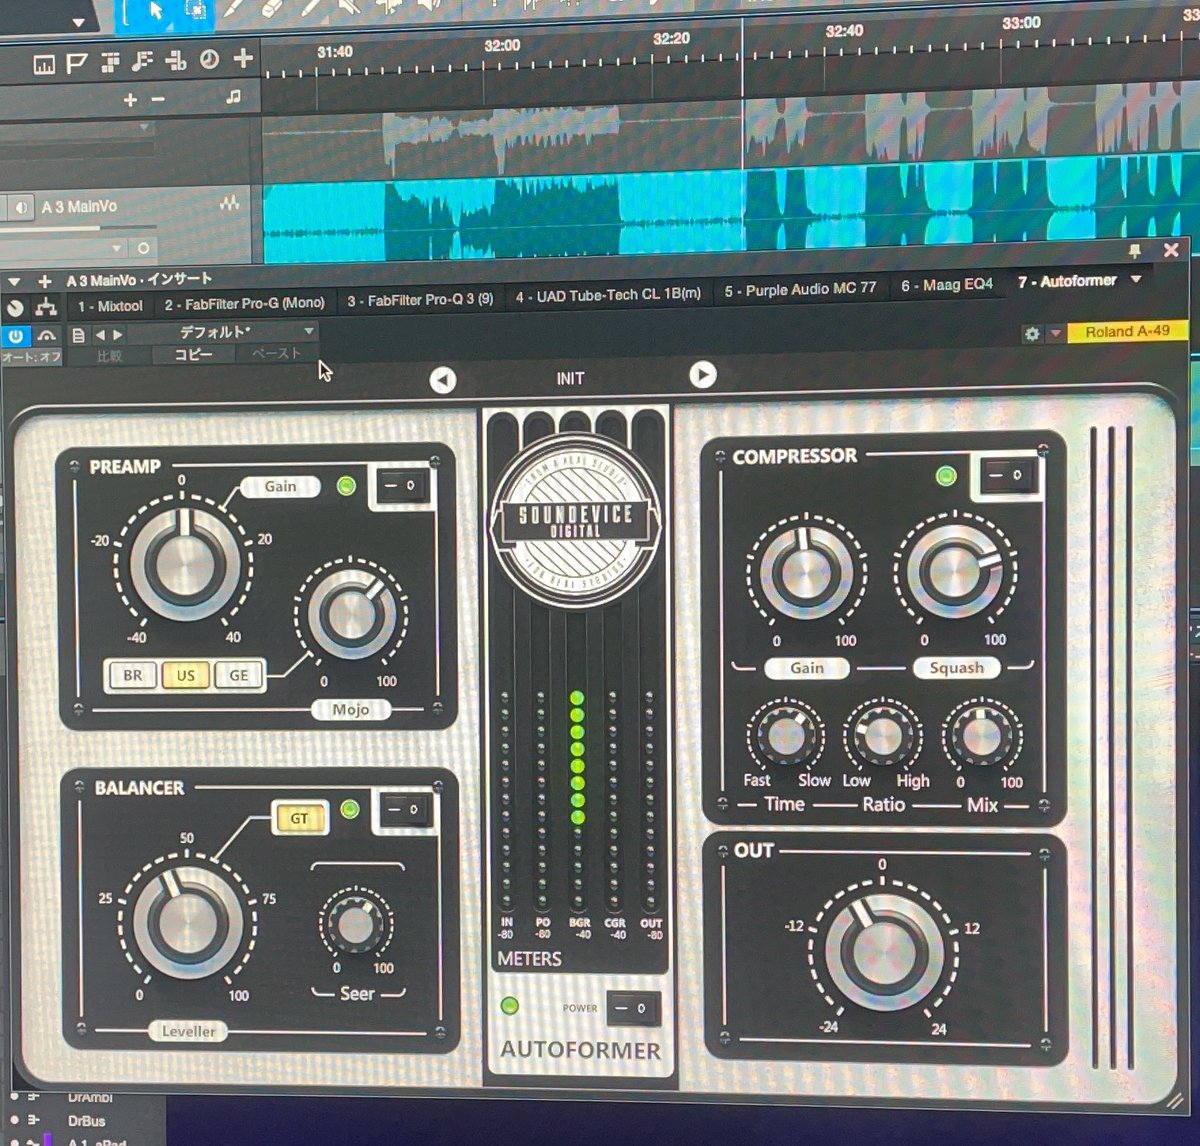Image resolution: width=1200 pixels, height=1146 pixels.
Task: Click the オート:オフ automation mode button
Action: tap(30, 357)
